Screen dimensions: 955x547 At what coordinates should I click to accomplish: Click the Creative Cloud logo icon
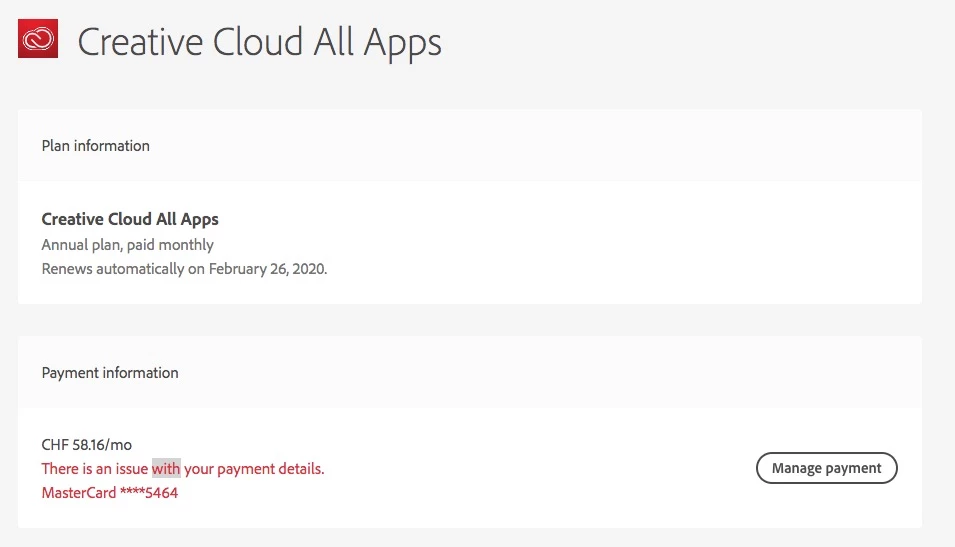click(38, 38)
